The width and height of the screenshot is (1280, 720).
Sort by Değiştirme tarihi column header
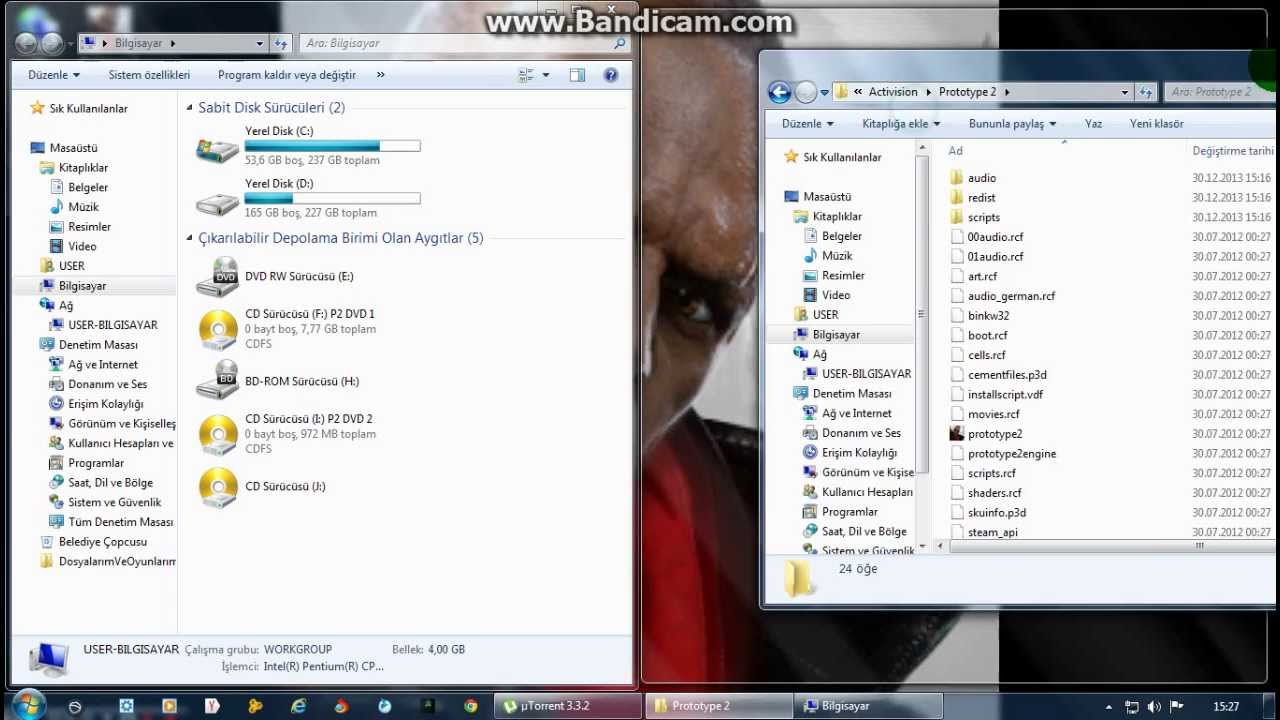(1232, 151)
